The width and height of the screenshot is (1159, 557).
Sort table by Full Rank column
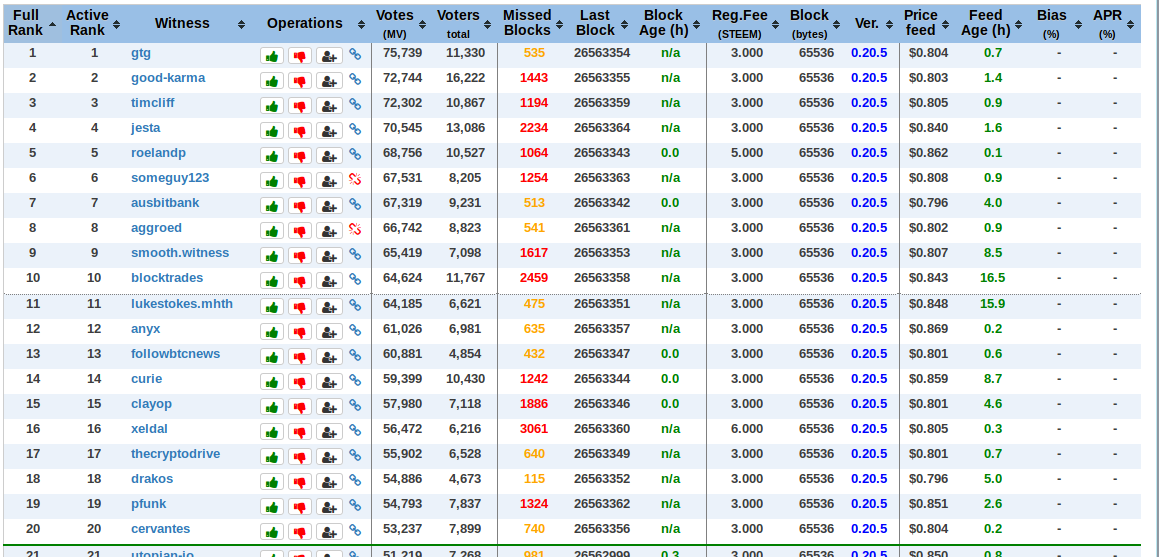tap(30, 23)
